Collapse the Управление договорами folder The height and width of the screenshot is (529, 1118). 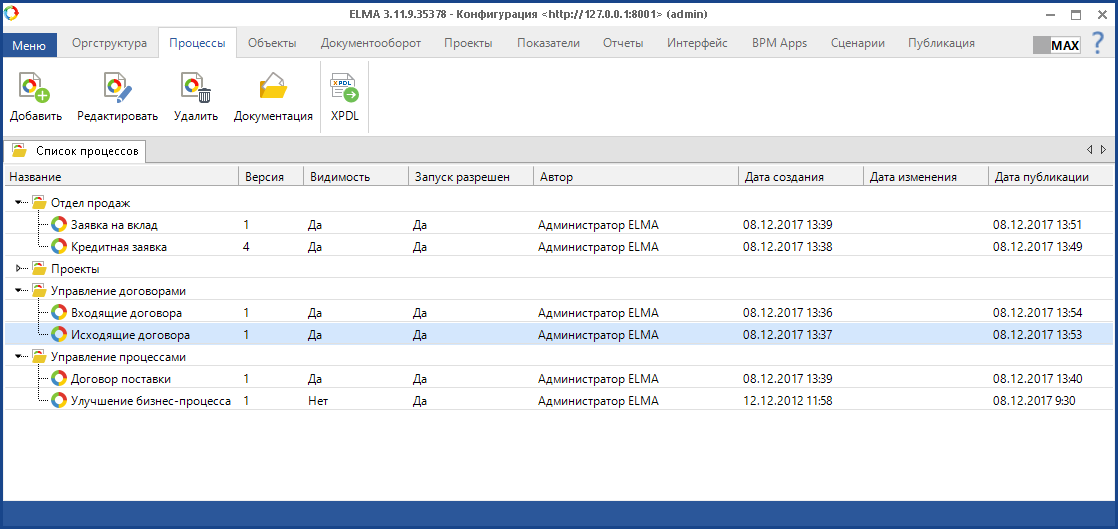(x=20, y=291)
